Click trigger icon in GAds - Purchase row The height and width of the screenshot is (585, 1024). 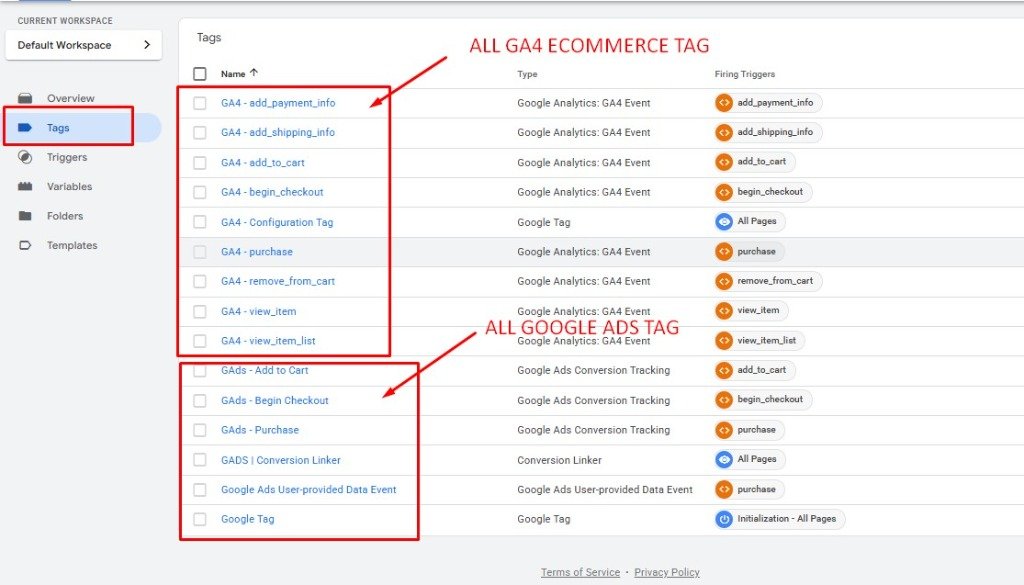[x=724, y=430]
